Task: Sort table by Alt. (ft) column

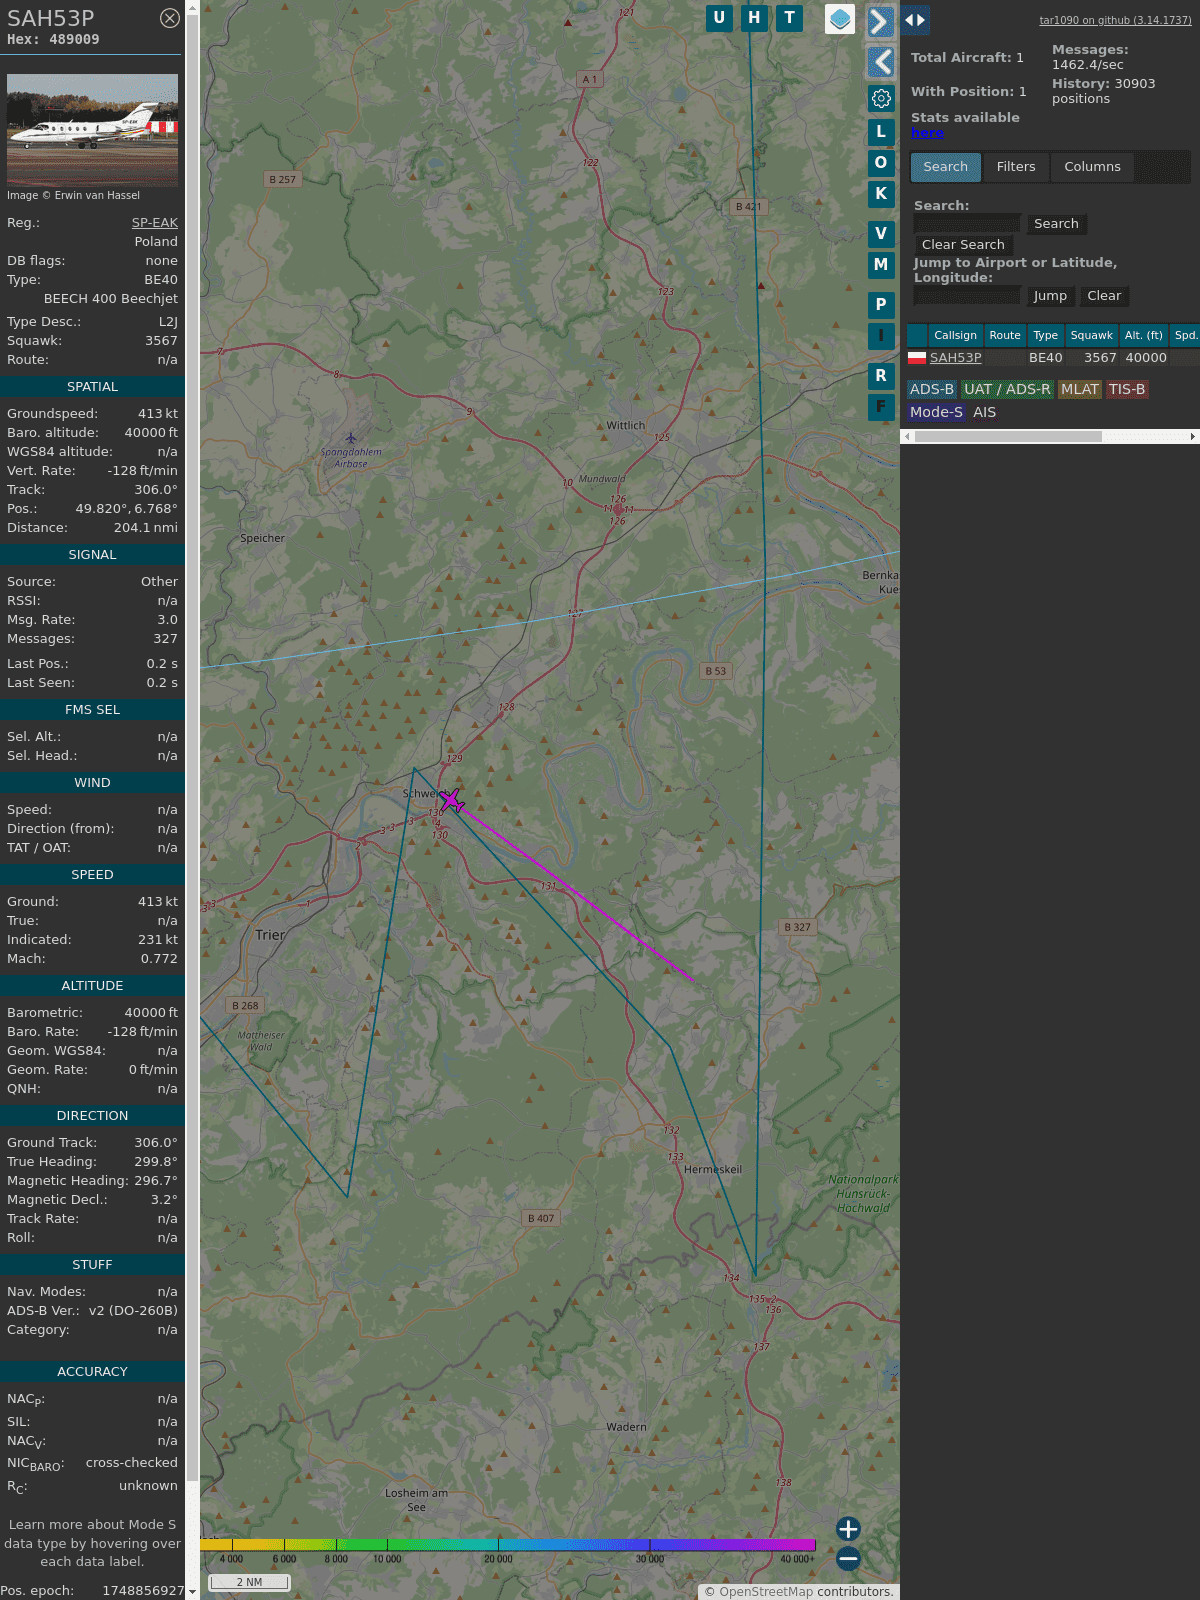Action: tap(1144, 335)
